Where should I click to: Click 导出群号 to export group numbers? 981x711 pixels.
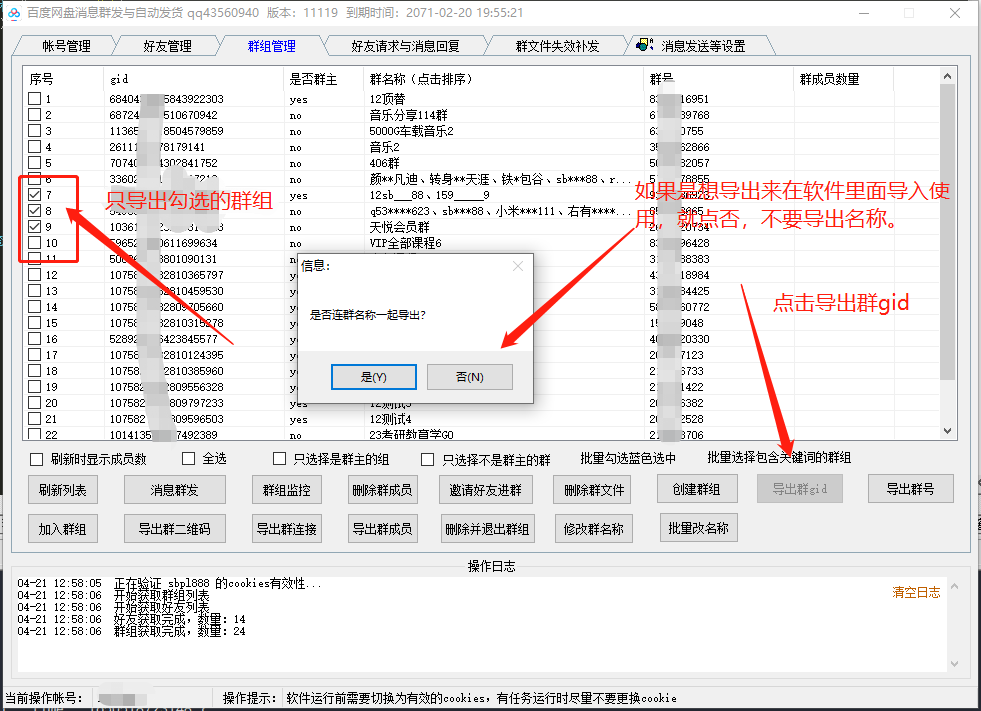coord(910,489)
